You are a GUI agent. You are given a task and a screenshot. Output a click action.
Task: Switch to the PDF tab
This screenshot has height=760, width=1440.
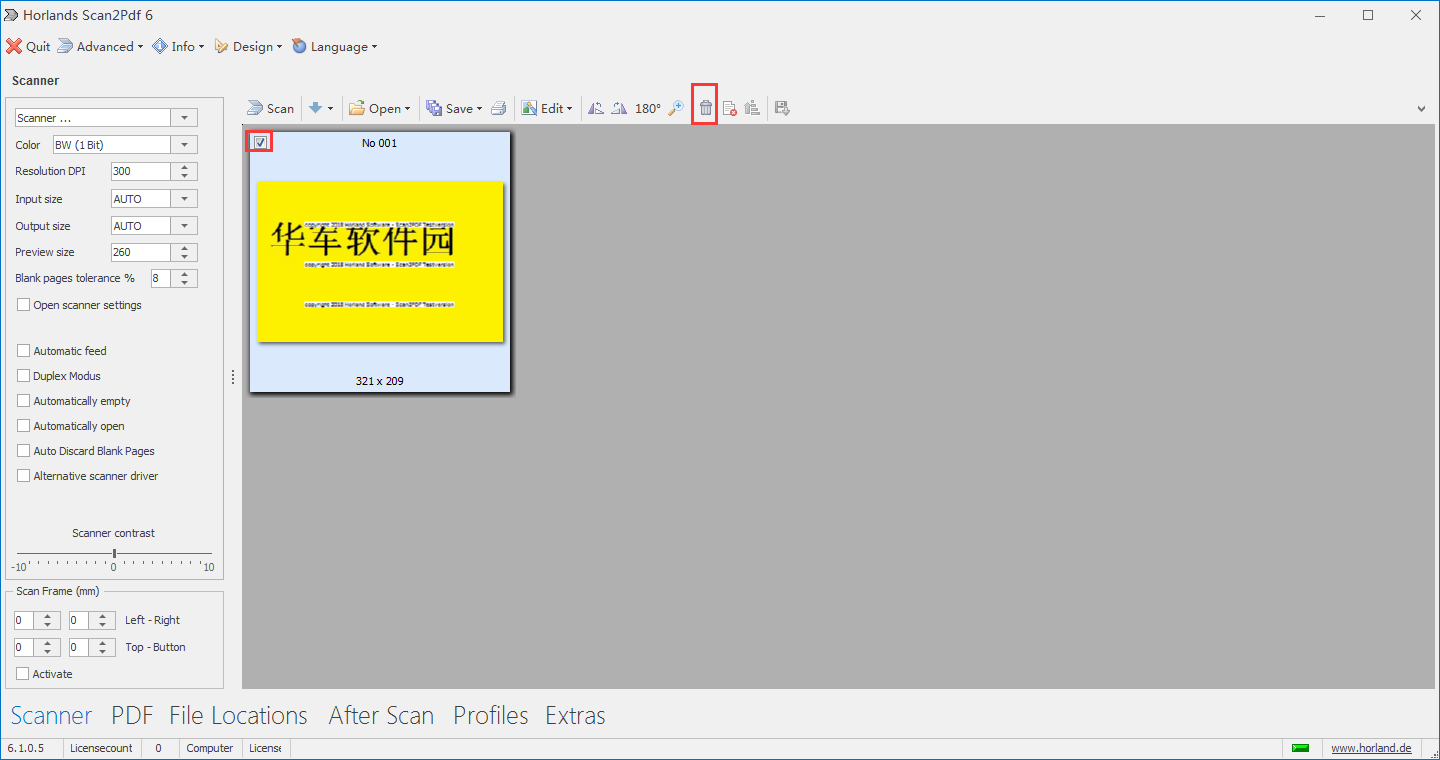click(132, 715)
